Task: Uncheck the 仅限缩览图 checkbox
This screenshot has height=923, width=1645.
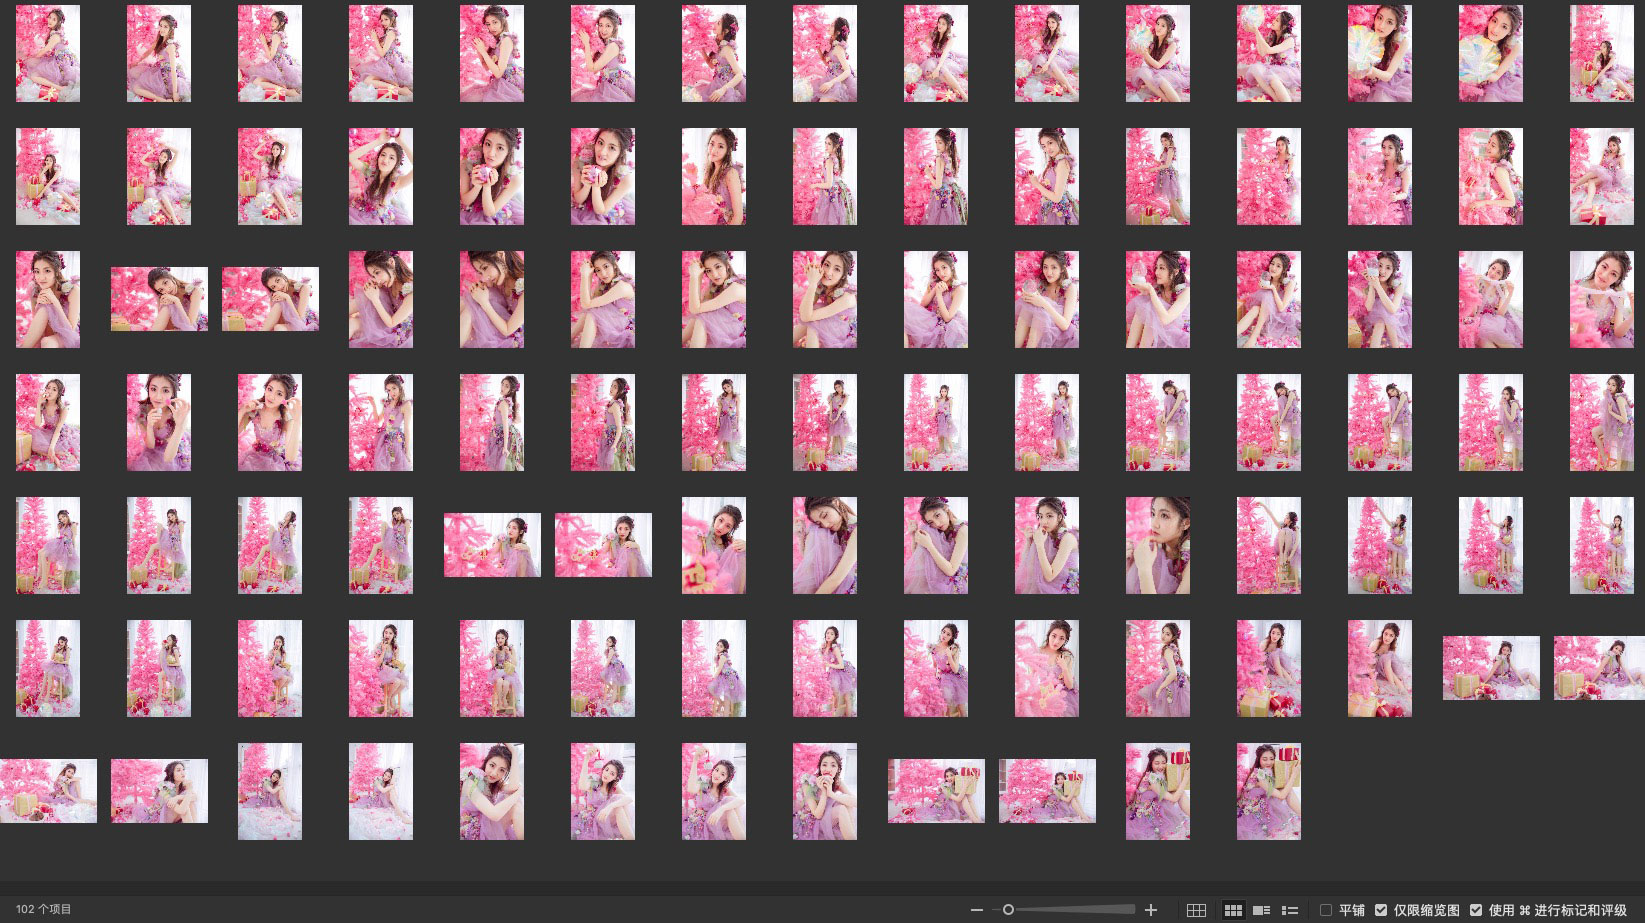Action: pos(1381,910)
